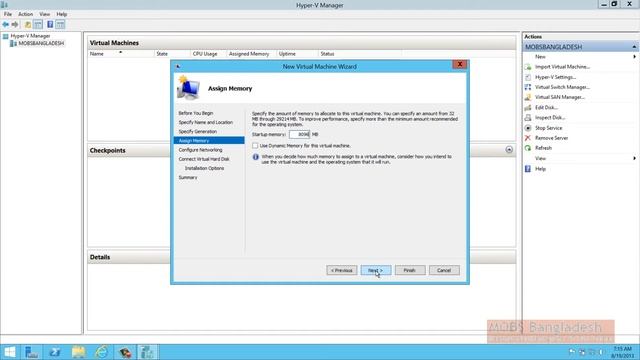Viewport: 640px width, 360px height.
Task: Go to Installation Options wizard step
Action: tap(204, 168)
